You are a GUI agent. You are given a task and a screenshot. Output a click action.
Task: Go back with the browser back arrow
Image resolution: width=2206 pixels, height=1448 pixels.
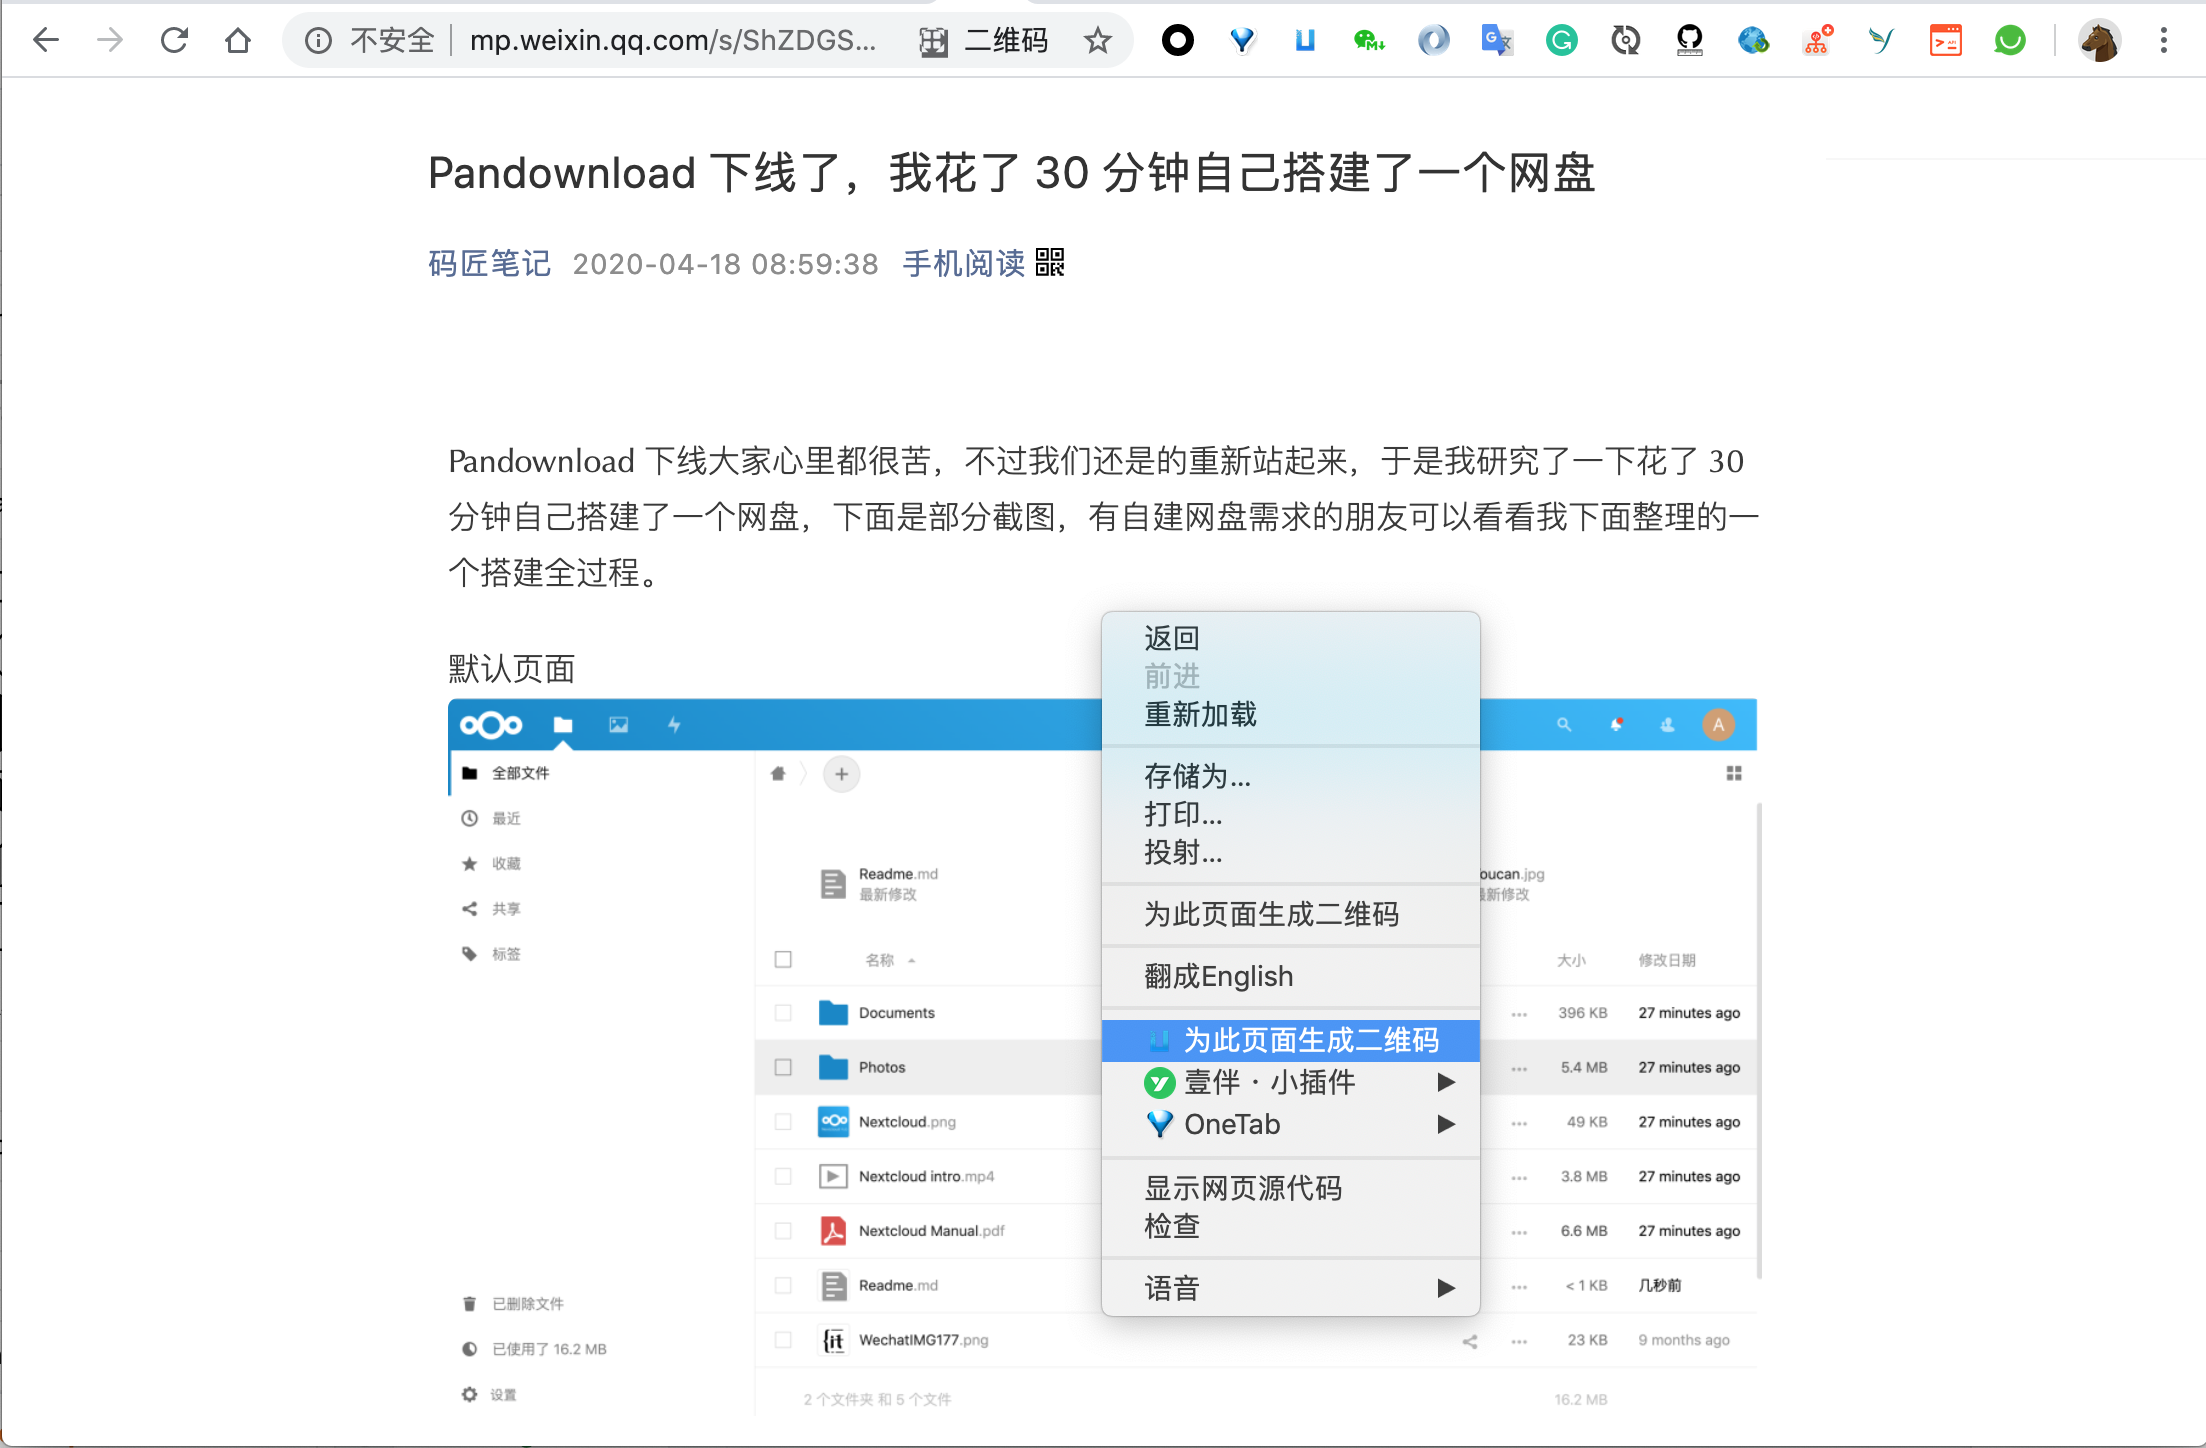pos(46,40)
